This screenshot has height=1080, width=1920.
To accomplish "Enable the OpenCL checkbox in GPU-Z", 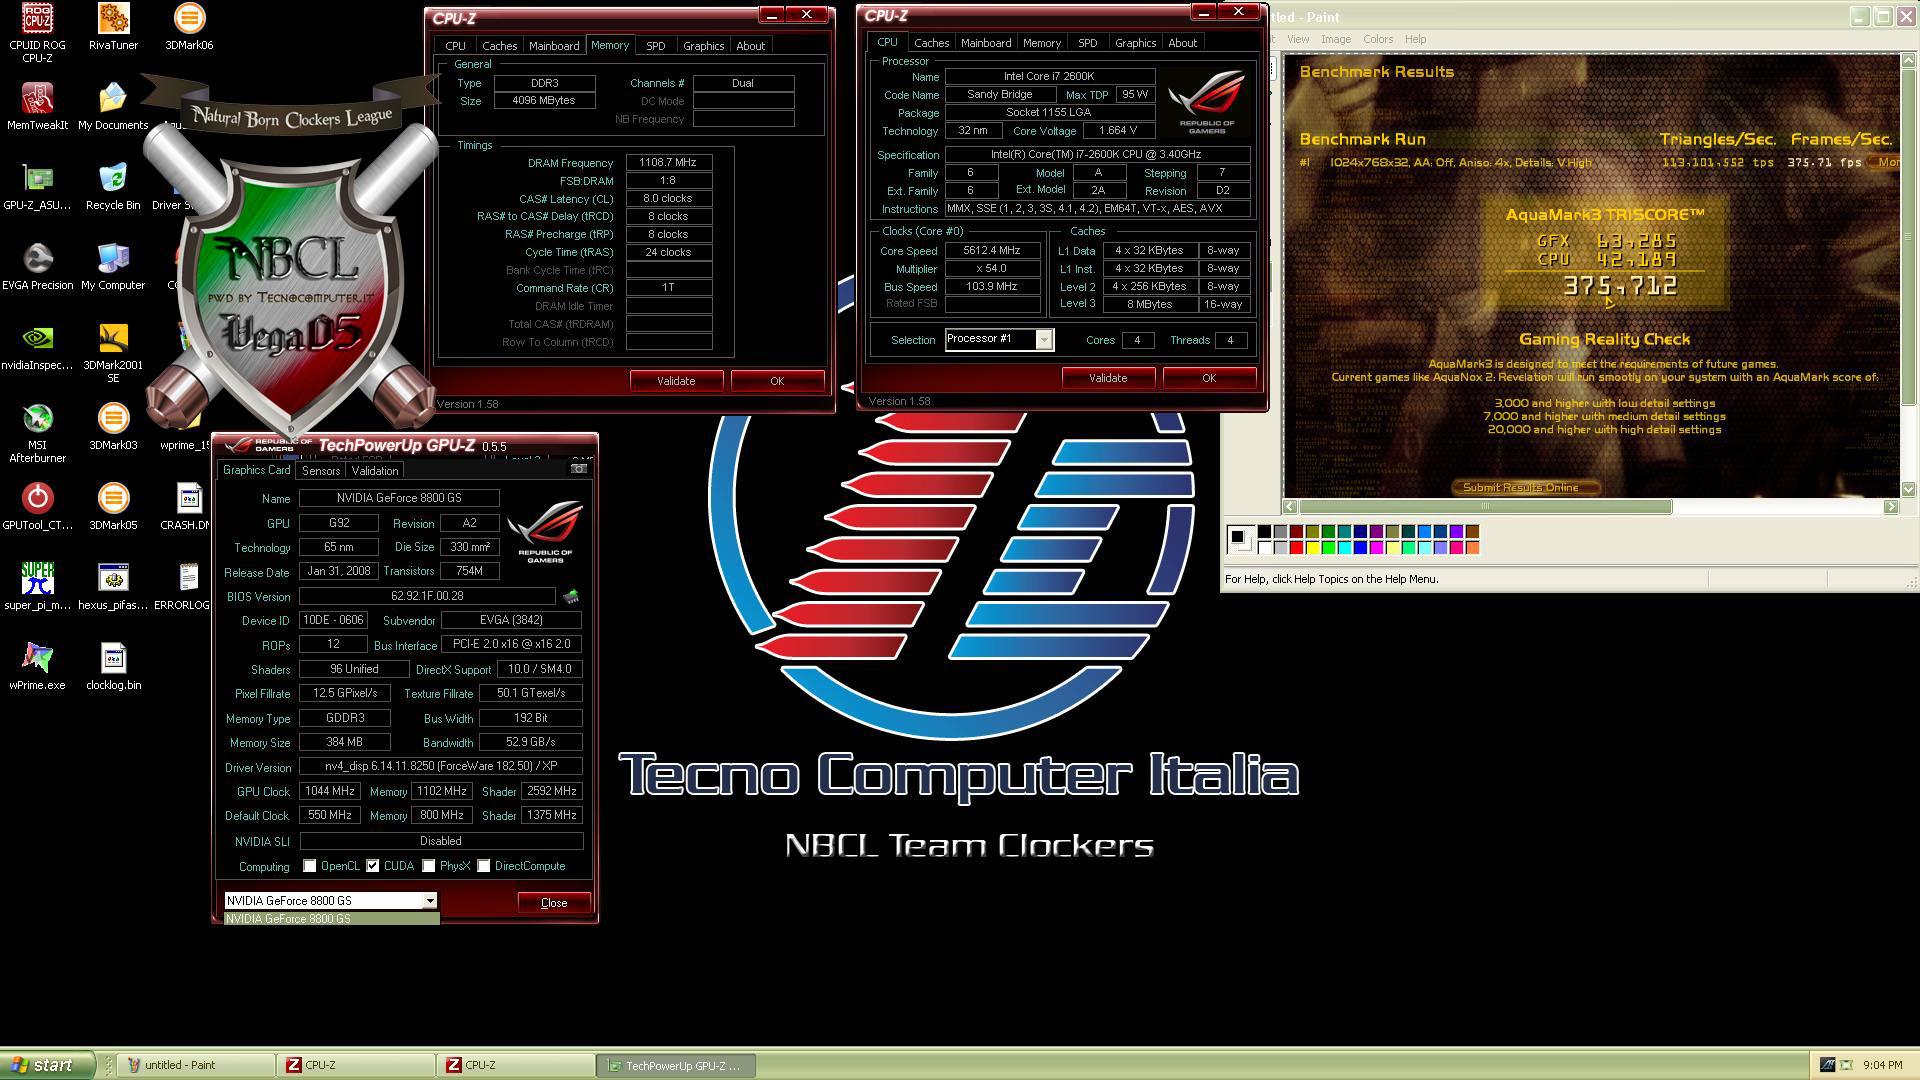I will point(310,866).
